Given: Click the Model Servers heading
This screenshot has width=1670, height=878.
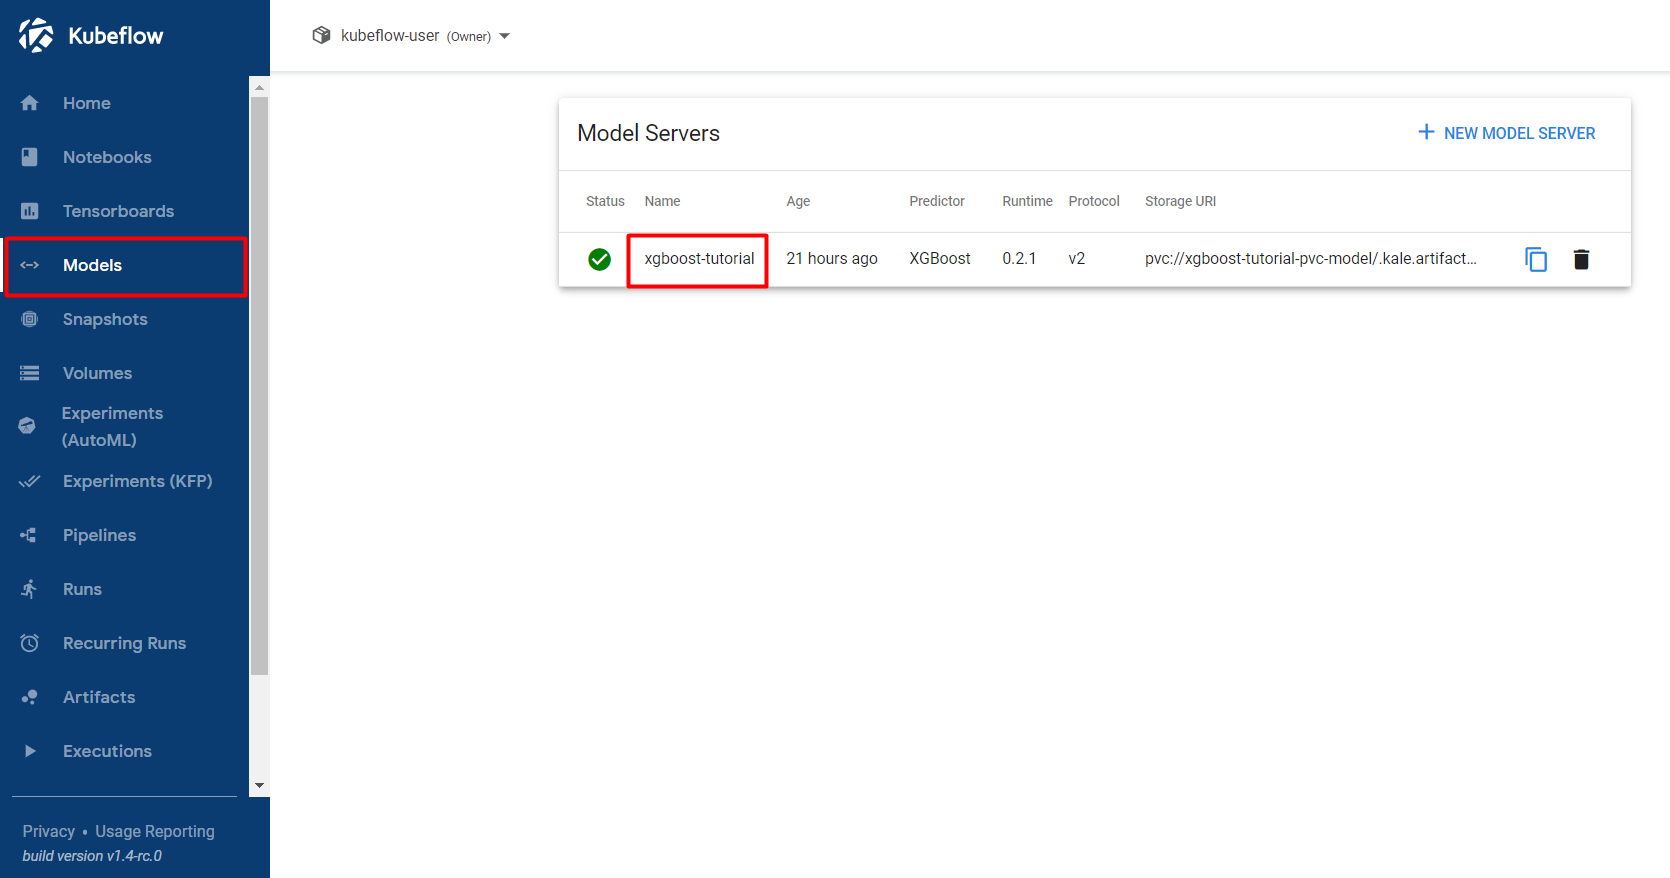Looking at the screenshot, I should click(x=648, y=133).
